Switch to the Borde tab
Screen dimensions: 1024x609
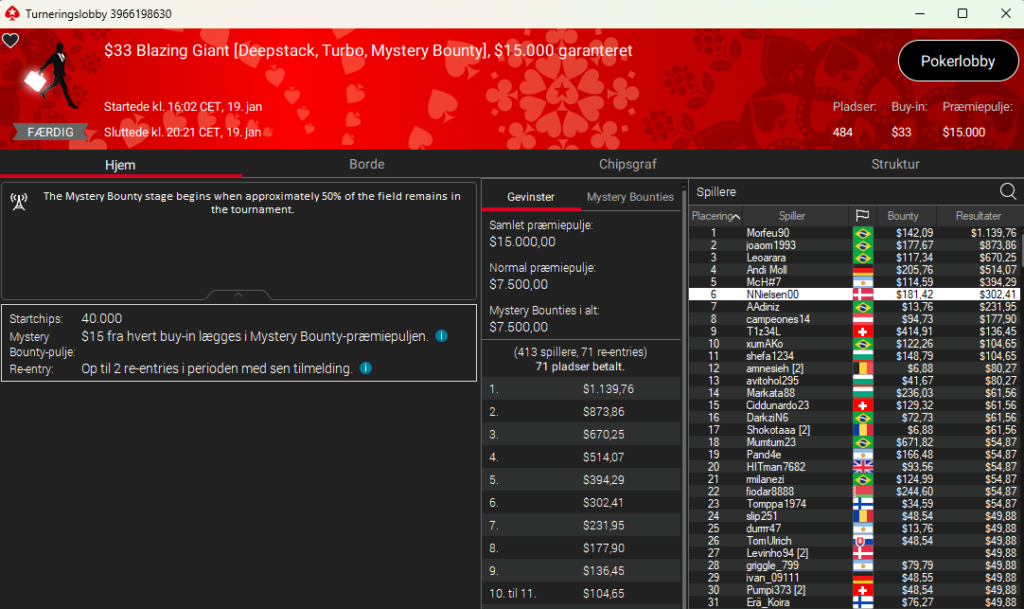pyautogui.click(x=366, y=164)
